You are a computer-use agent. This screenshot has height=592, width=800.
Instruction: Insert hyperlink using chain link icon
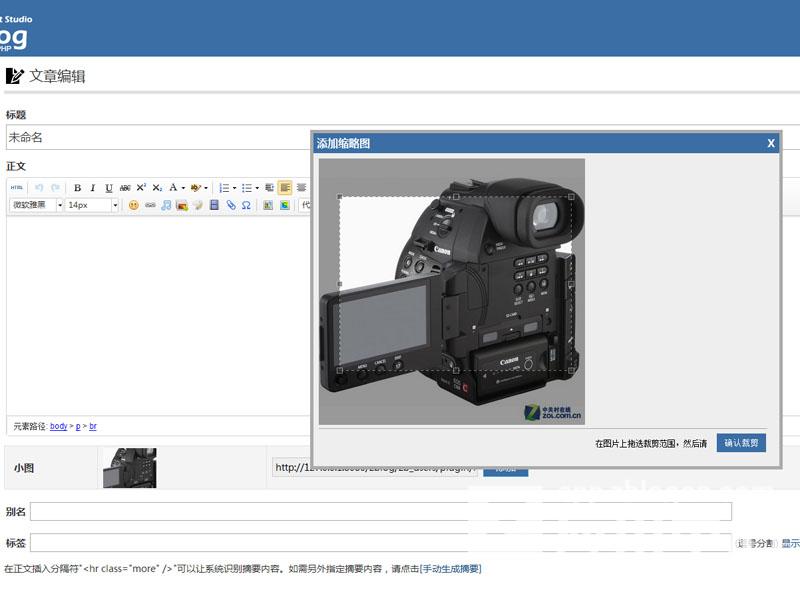pyautogui.click(x=150, y=205)
